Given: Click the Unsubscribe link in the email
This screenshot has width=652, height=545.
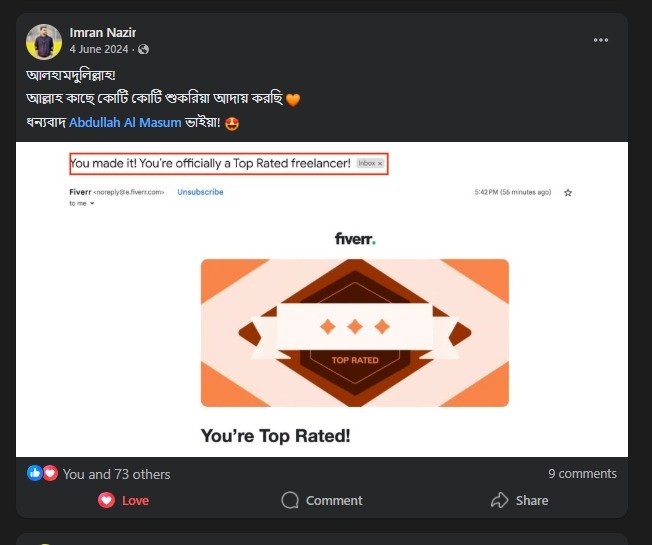Looking at the screenshot, I should coord(200,192).
